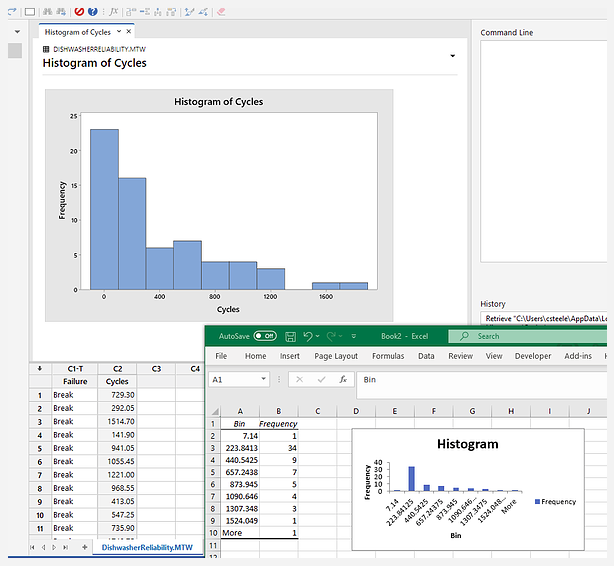This screenshot has width=614, height=566.
Task: Click Excel formula bar cancel X icon
Action: click(300, 379)
